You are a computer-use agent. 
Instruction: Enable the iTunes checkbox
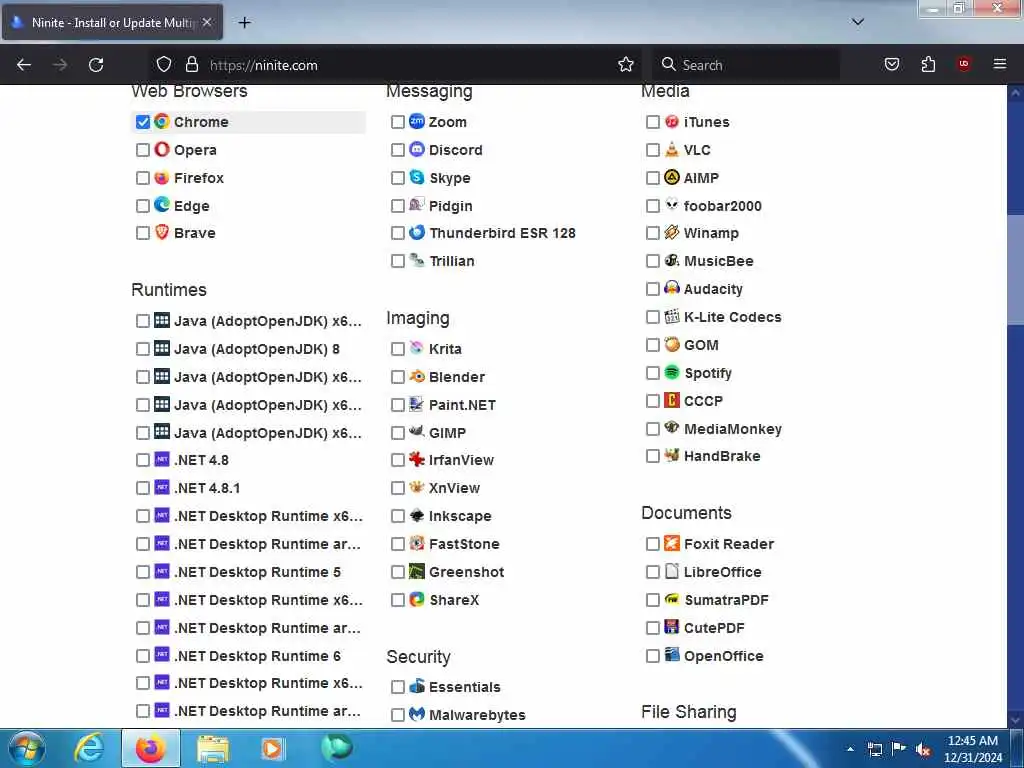652,122
